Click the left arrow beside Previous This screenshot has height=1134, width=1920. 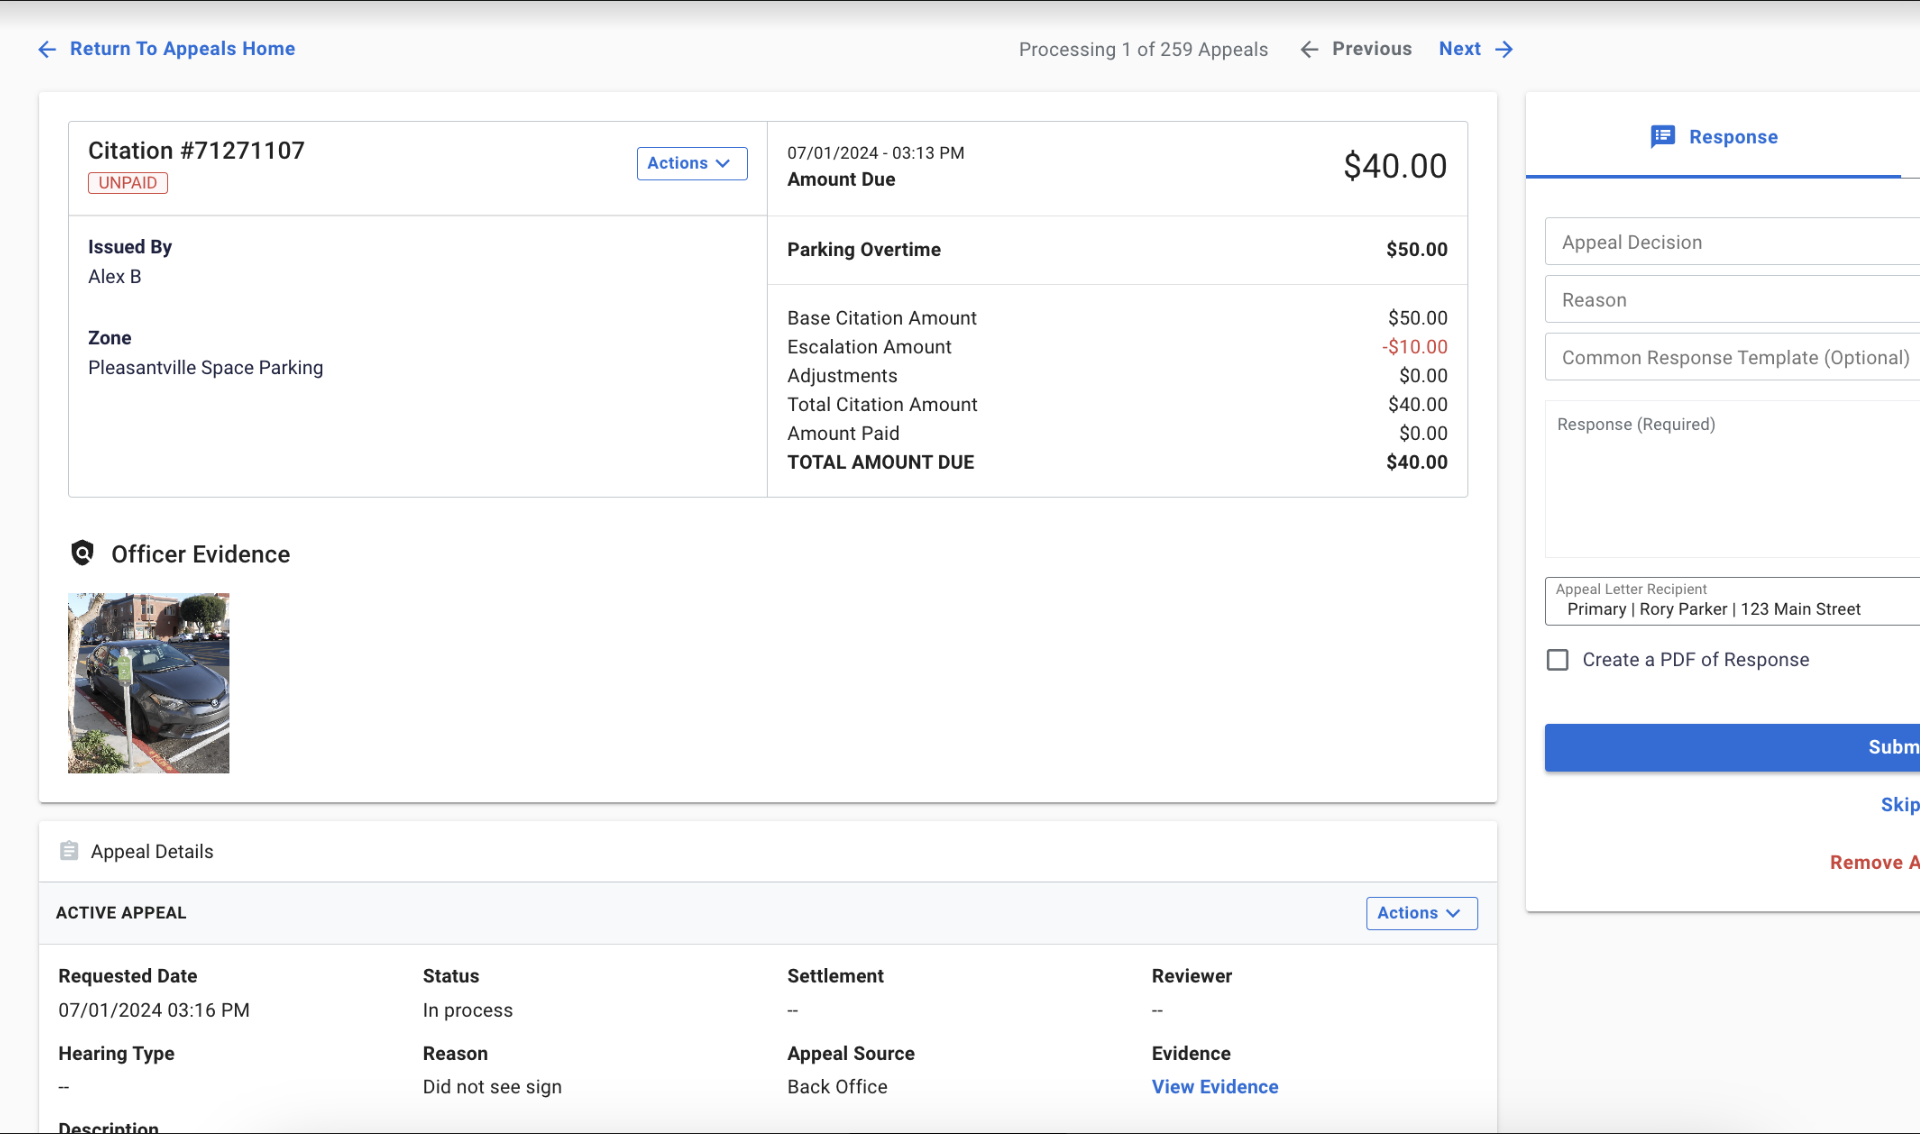point(1309,49)
